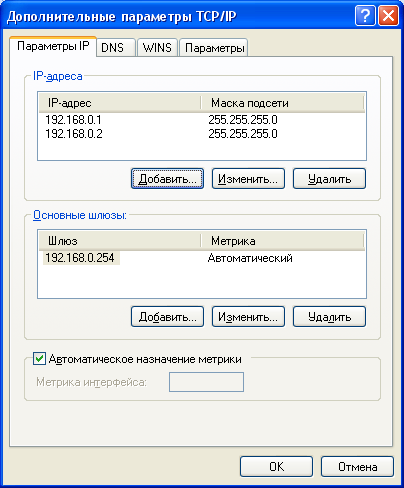
Task: Open the WINS tab
Action: point(157,47)
